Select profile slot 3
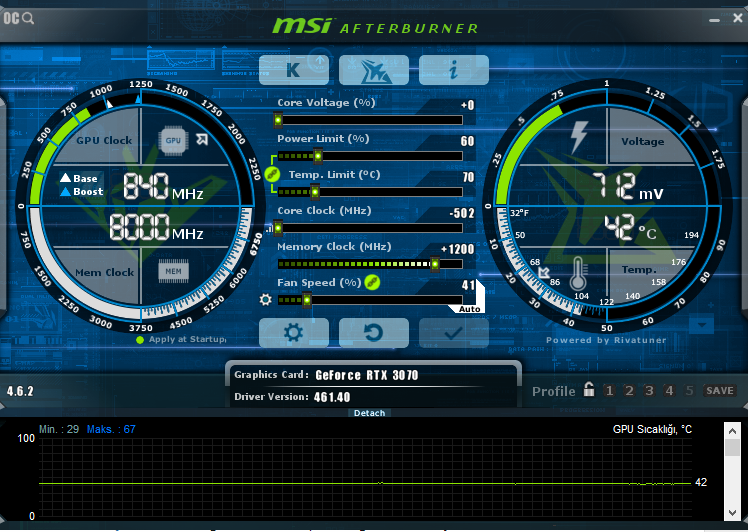The image size is (748, 532). click(649, 391)
